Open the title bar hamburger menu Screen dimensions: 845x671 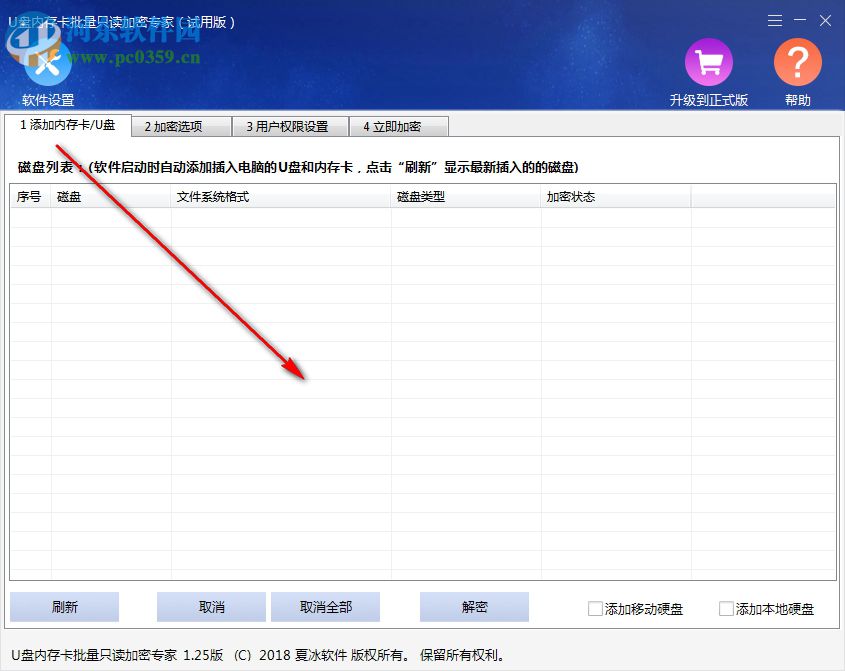(776, 20)
